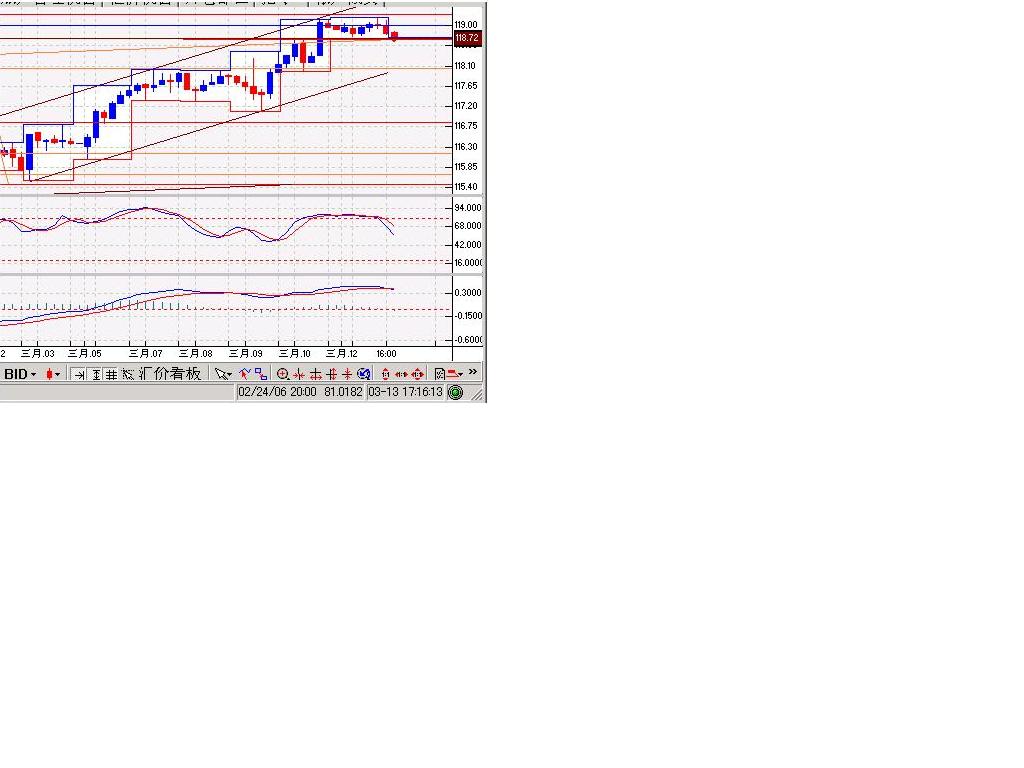The width and height of the screenshot is (1024, 768).
Task: Open the 汇价看板 rate board
Action: 170,374
